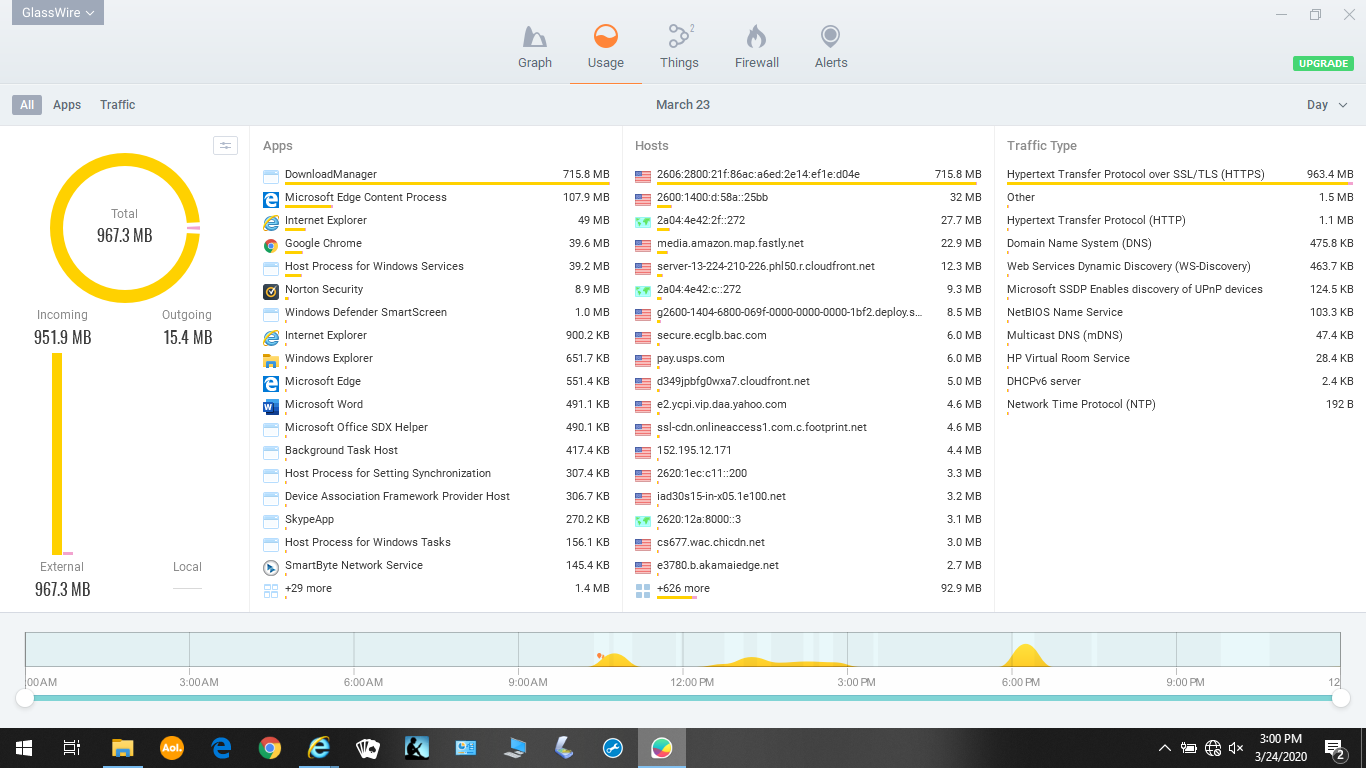Open the Firewall flame icon
Image resolution: width=1366 pixels, height=768 pixels.
(x=756, y=39)
